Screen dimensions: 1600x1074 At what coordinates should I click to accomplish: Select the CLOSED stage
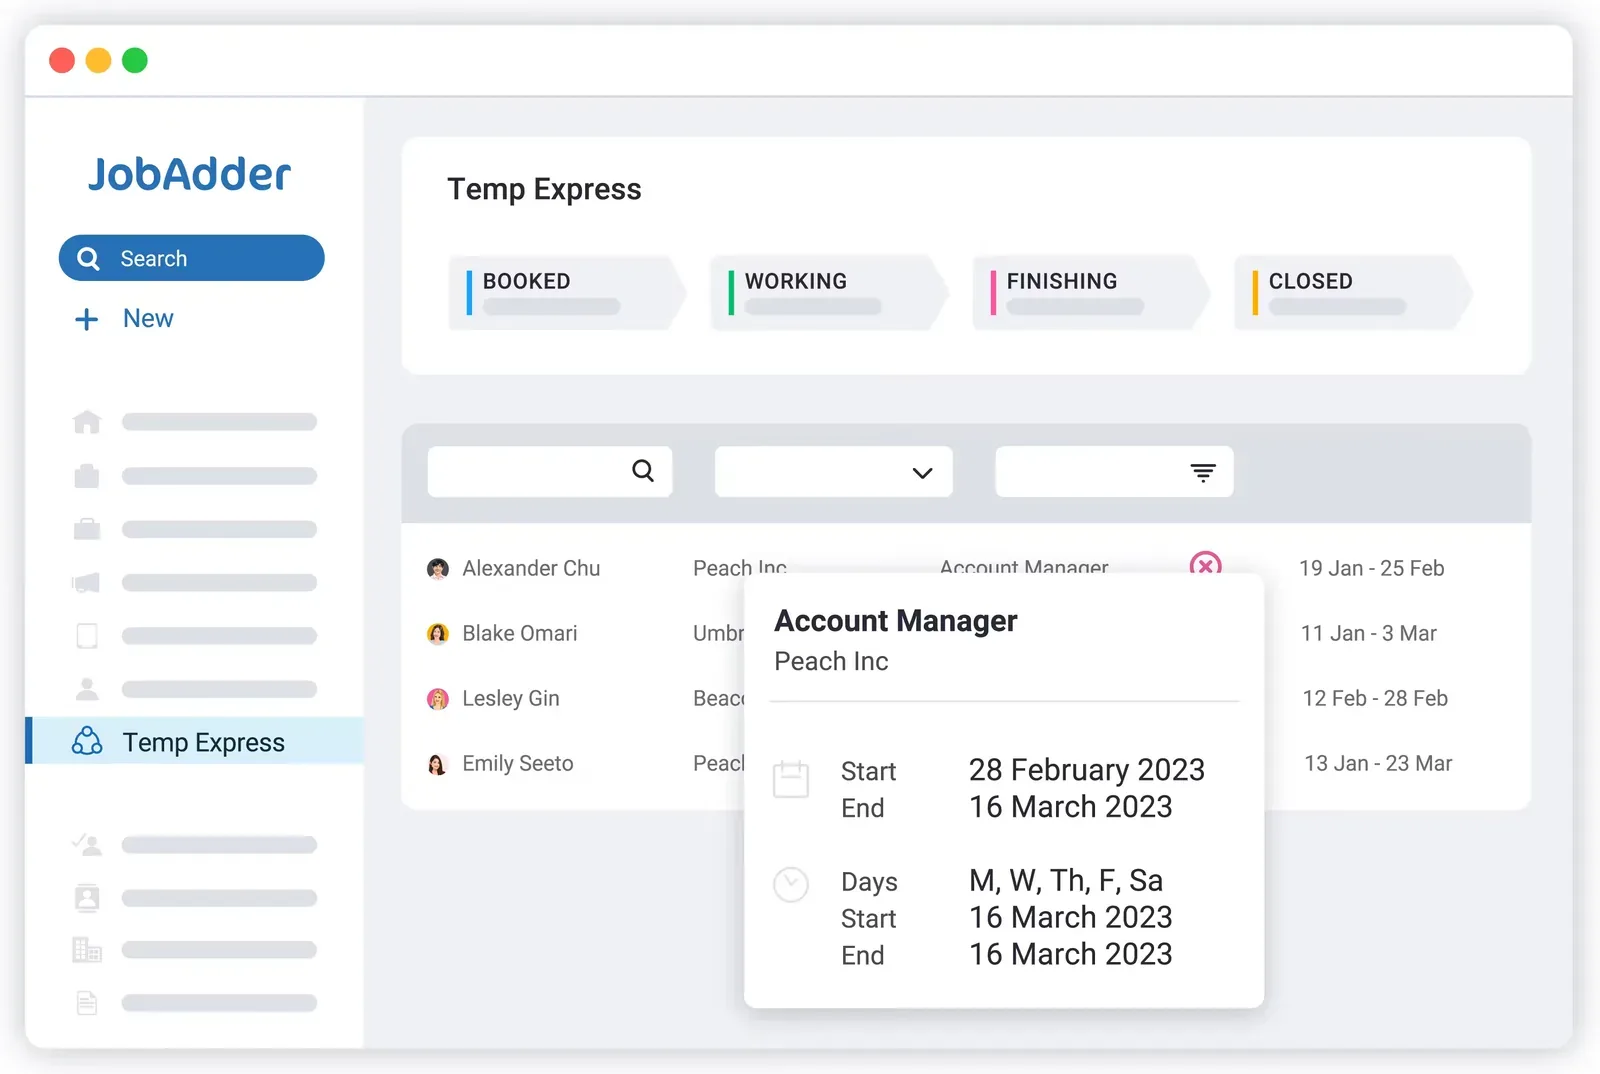coord(1353,293)
